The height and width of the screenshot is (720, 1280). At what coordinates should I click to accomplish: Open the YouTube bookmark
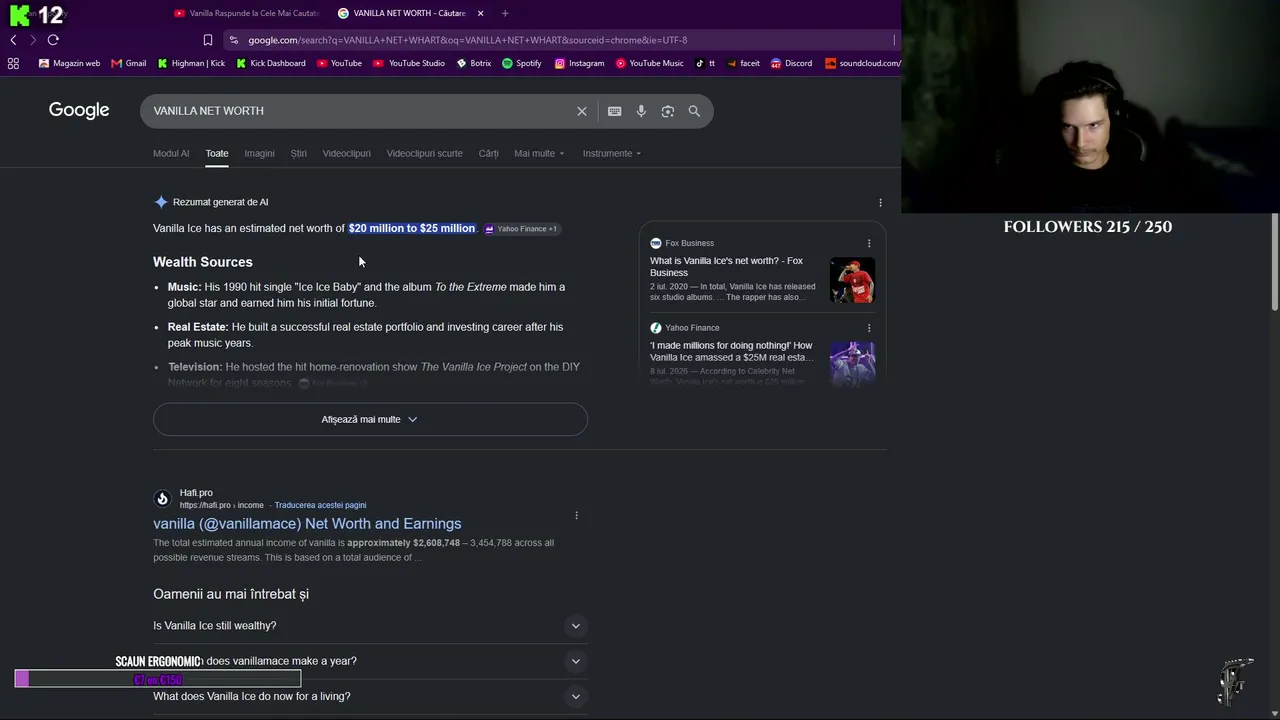(339, 63)
